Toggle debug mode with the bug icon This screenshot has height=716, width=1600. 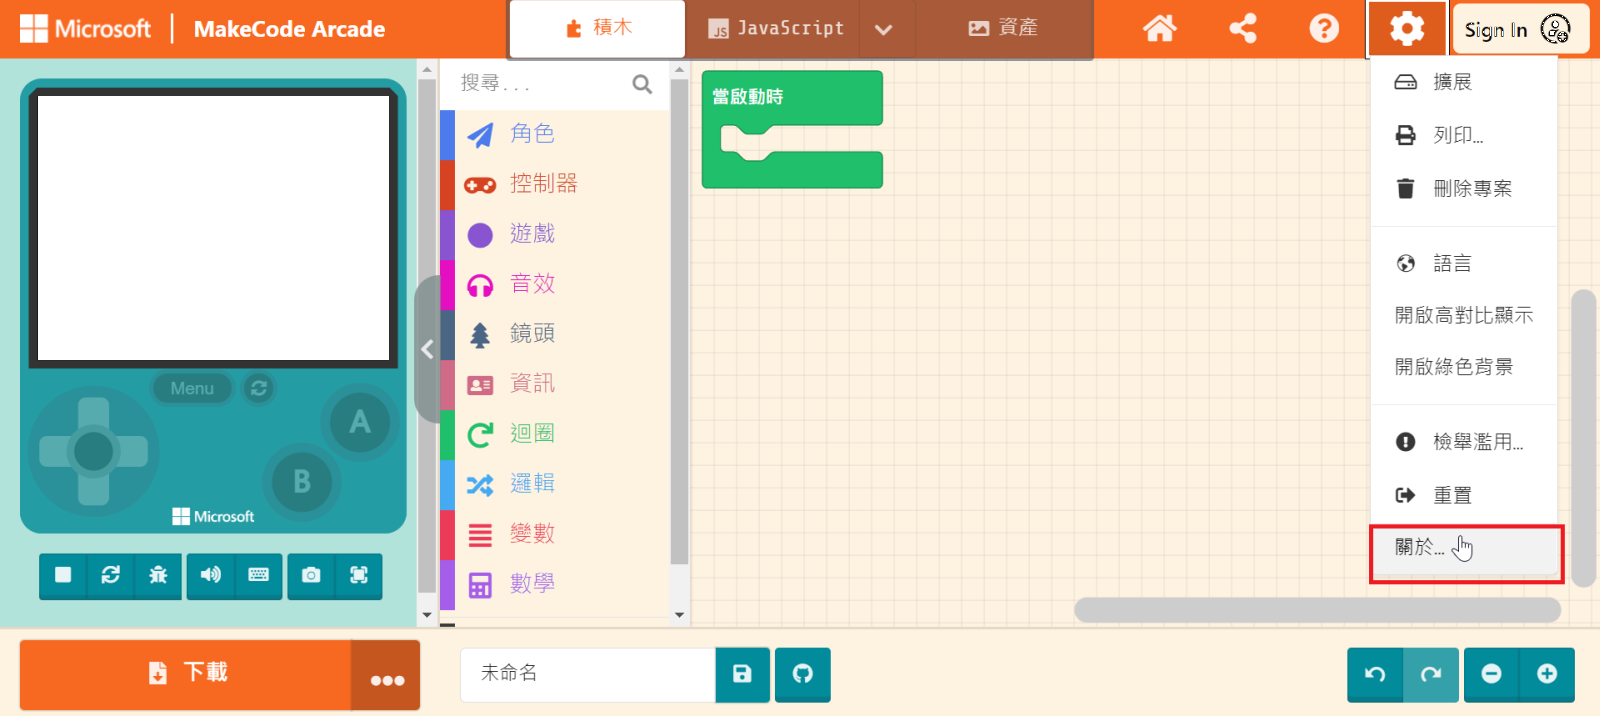pos(158,575)
